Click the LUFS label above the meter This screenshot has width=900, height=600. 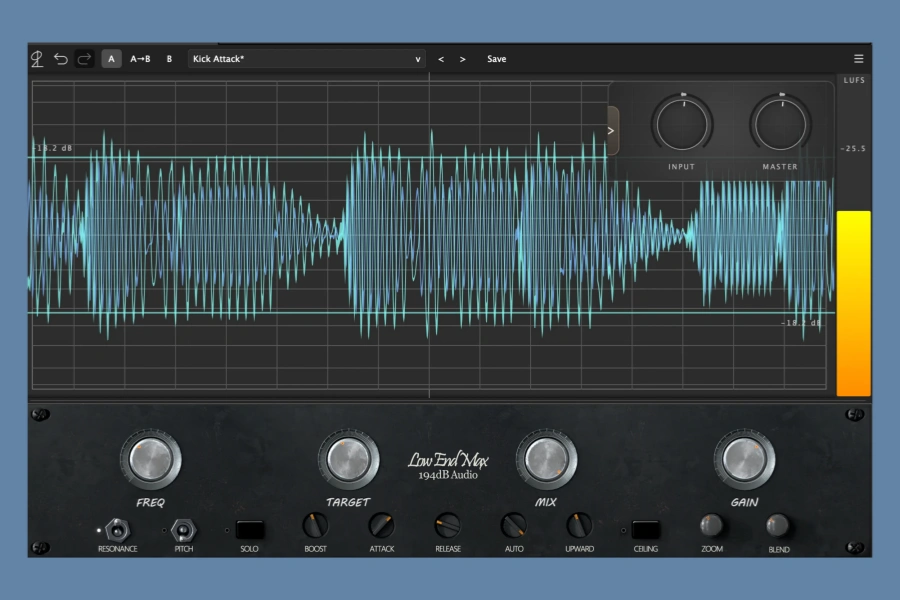click(854, 80)
